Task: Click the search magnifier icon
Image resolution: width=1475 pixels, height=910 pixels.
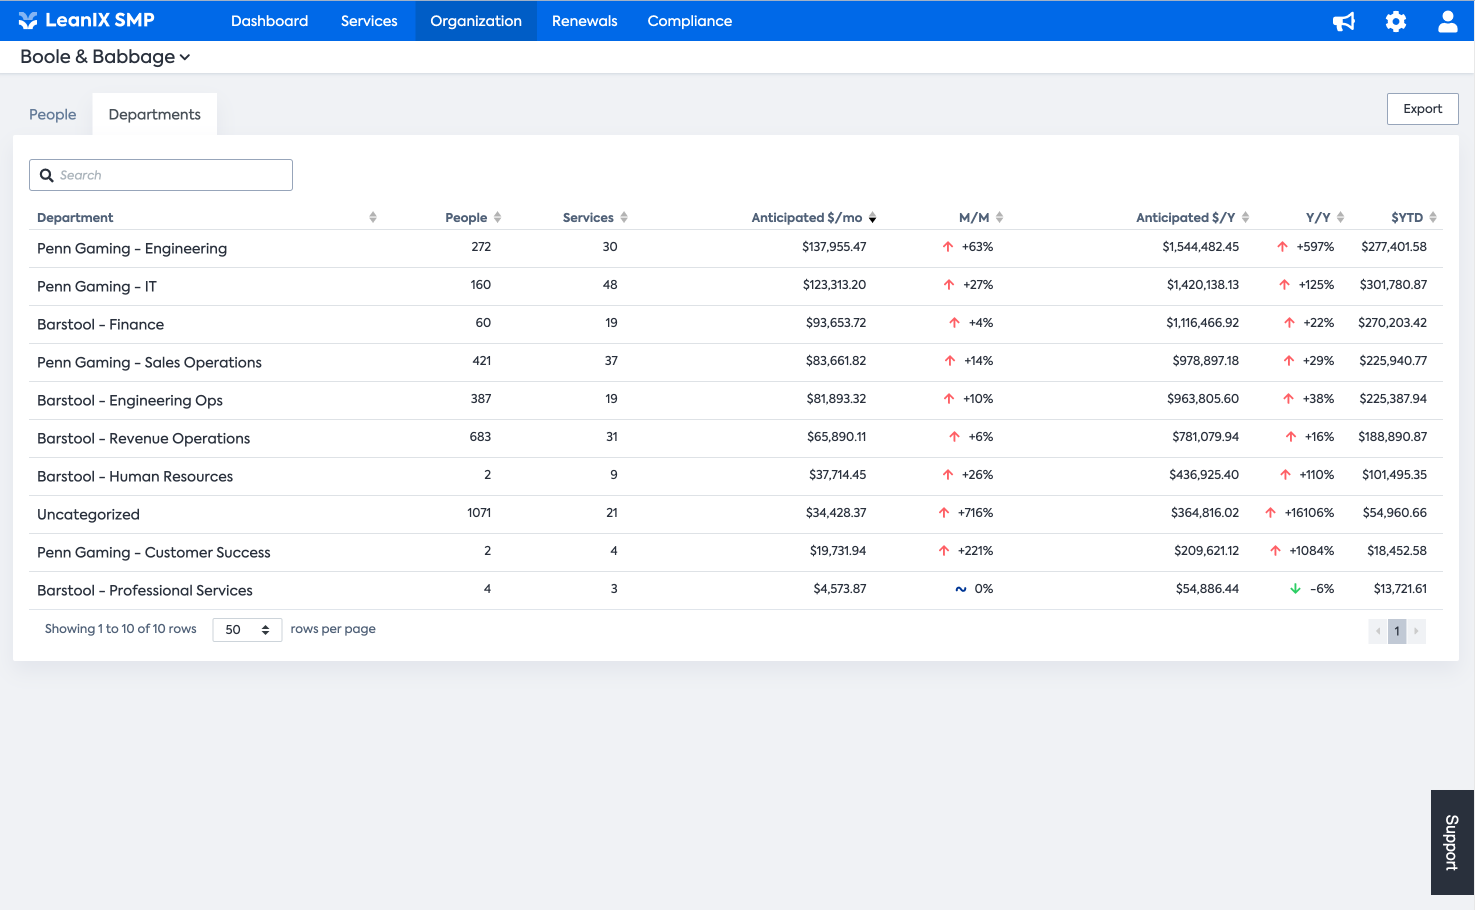Action: [47, 175]
